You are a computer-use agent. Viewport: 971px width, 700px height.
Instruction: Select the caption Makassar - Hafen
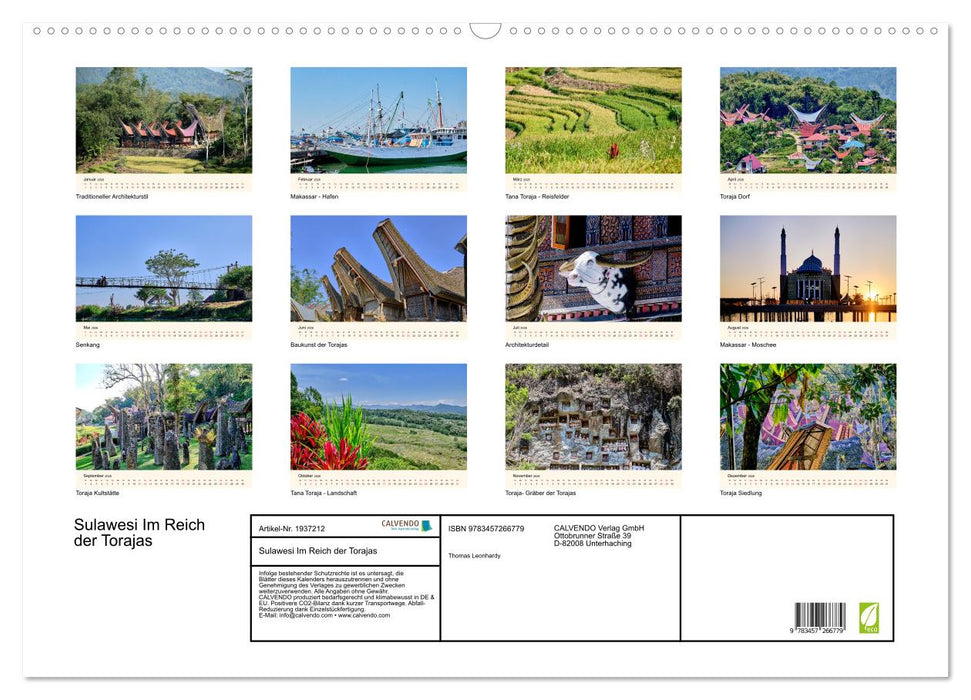312,196
